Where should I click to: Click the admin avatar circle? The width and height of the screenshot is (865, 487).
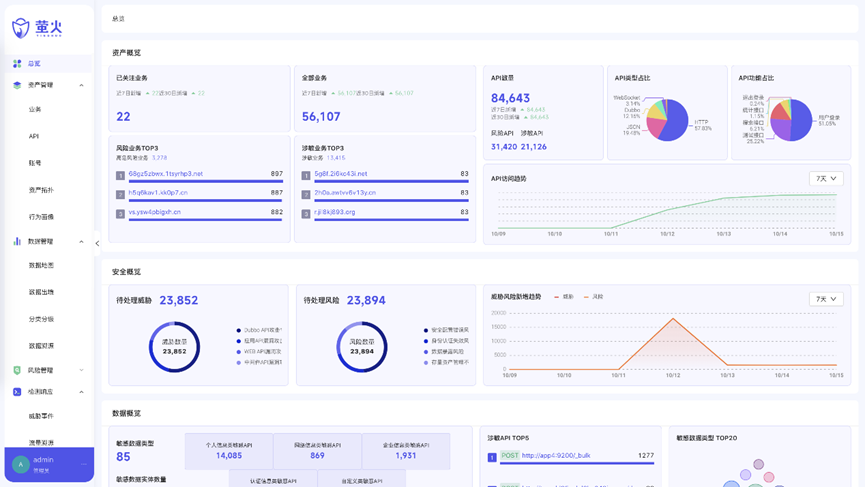click(21, 464)
